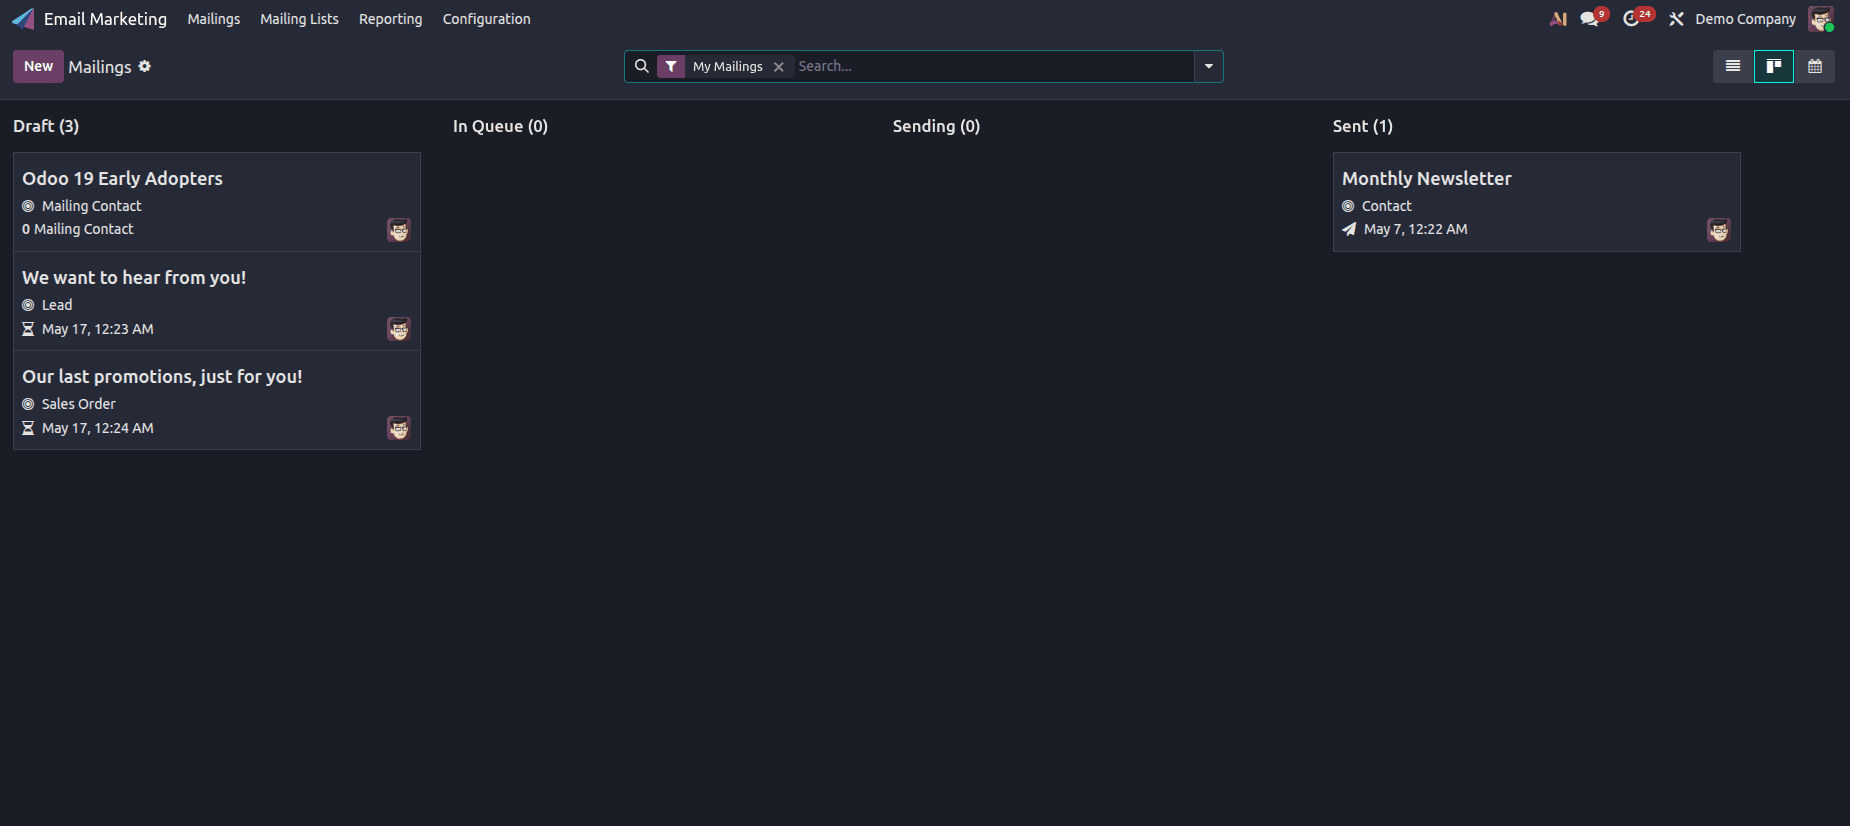Open the conversations icon with 9 badge
The image size is (1850, 826).
pos(1593,18)
